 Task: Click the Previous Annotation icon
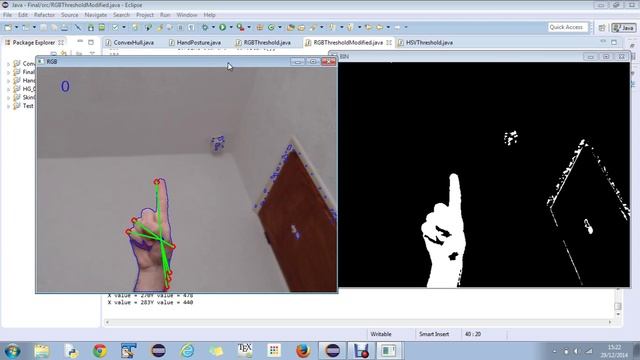point(350,27)
